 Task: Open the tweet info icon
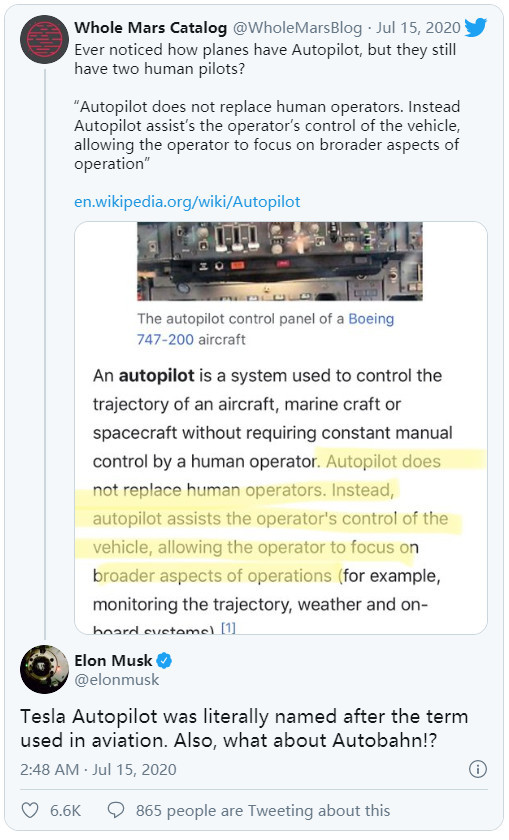pyautogui.click(x=477, y=769)
